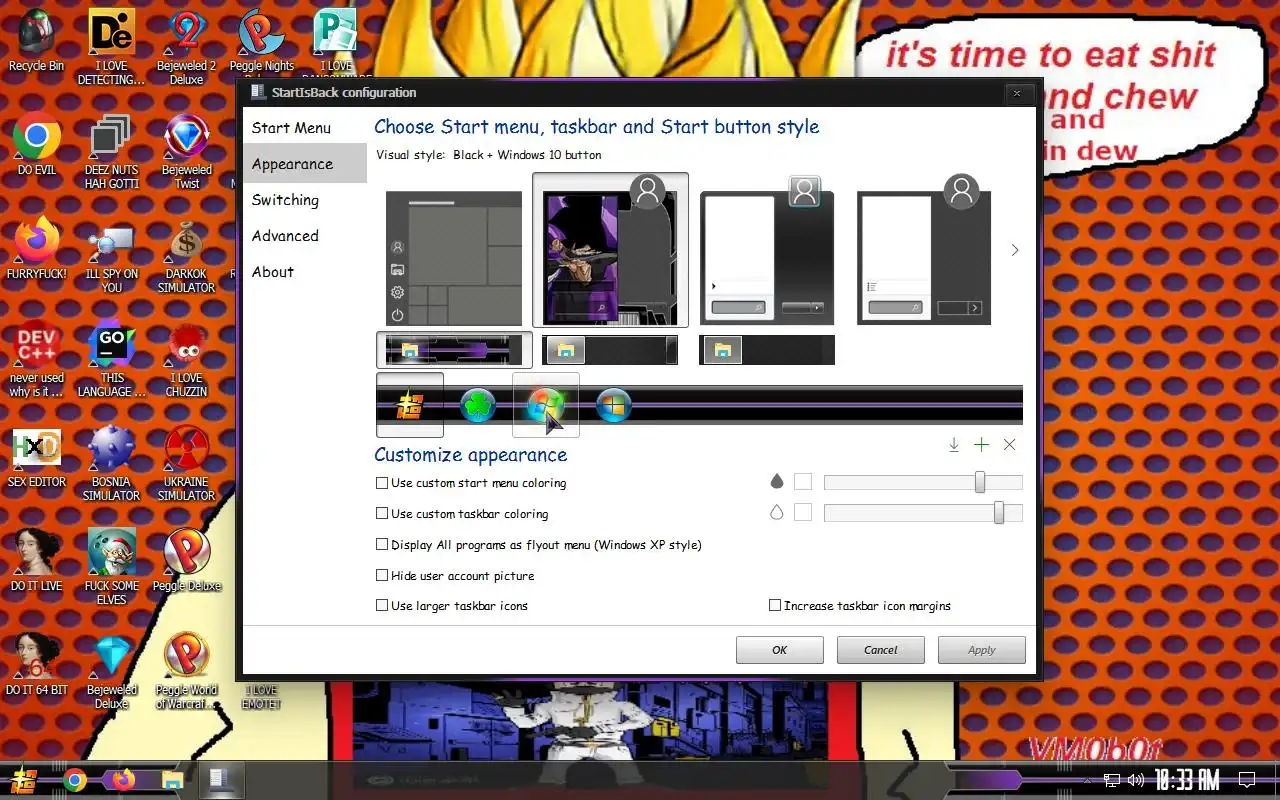Image resolution: width=1280 pixels, height=800 pixels.
Task: Click the OK button
Action: coord(780,650)
